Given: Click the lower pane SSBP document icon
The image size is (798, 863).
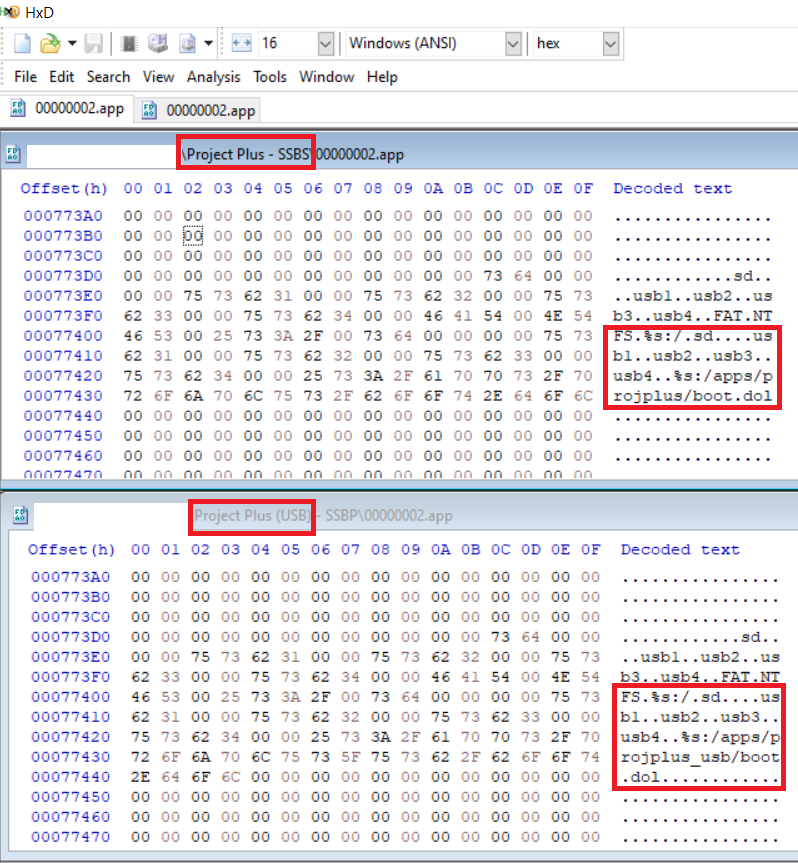Looking at the screenshot, I should point(20,515).
